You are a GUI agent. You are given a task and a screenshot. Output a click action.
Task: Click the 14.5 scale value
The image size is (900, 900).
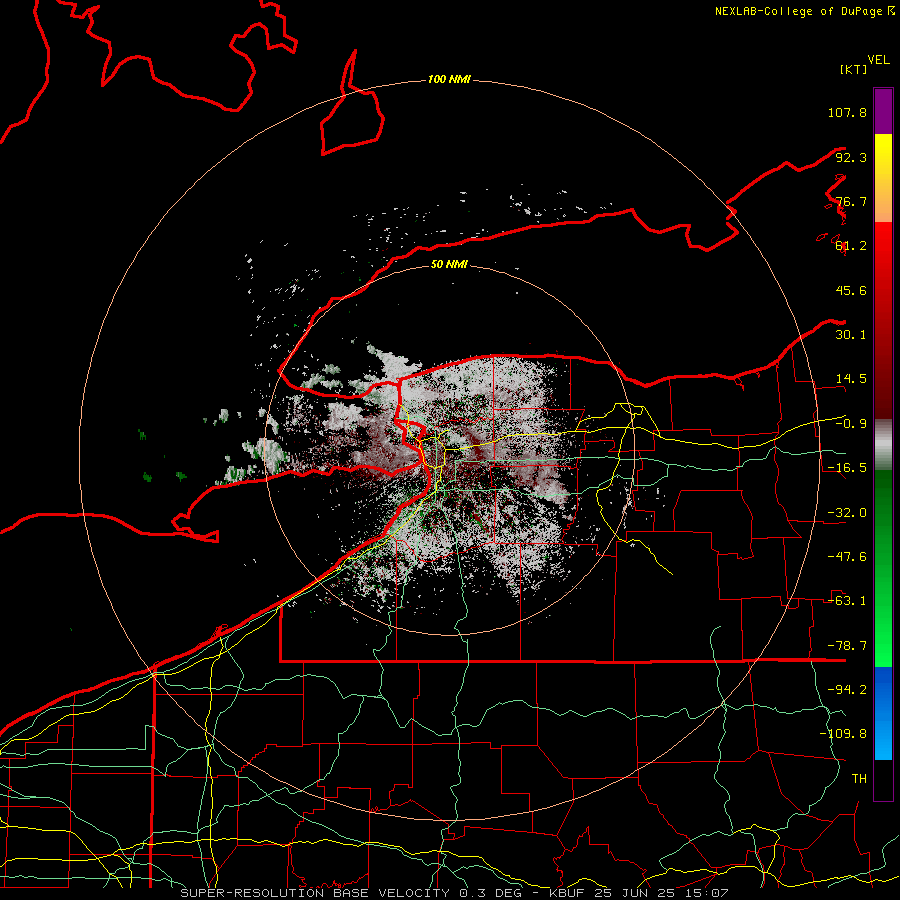click(851, 379)
